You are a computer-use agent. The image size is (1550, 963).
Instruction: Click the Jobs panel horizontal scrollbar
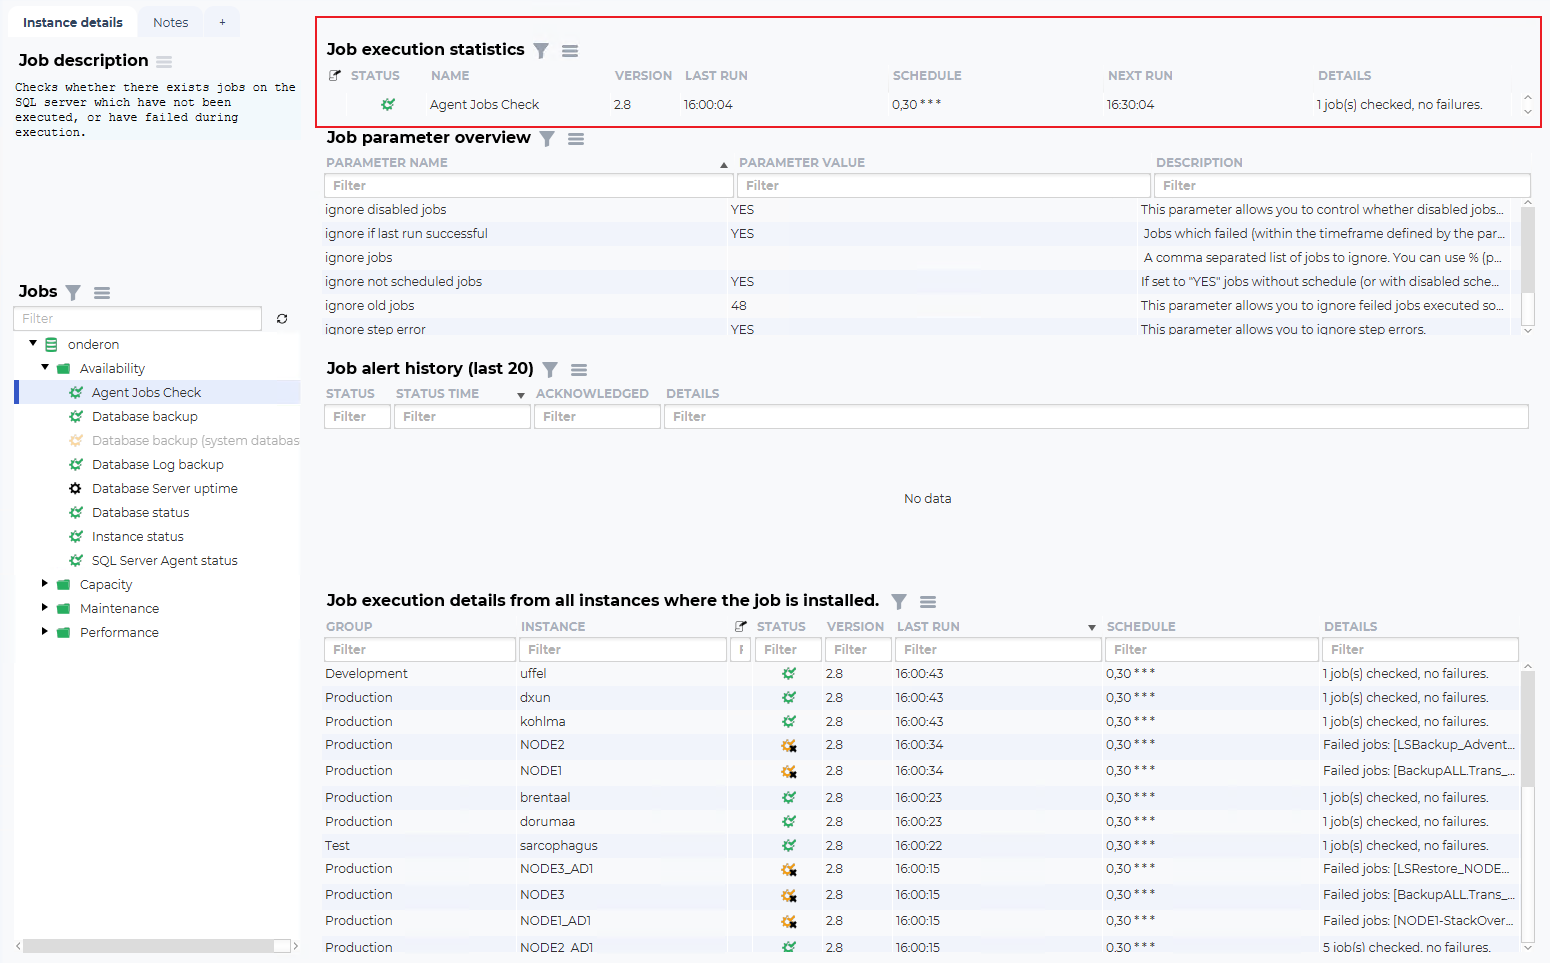click(148, 946)
